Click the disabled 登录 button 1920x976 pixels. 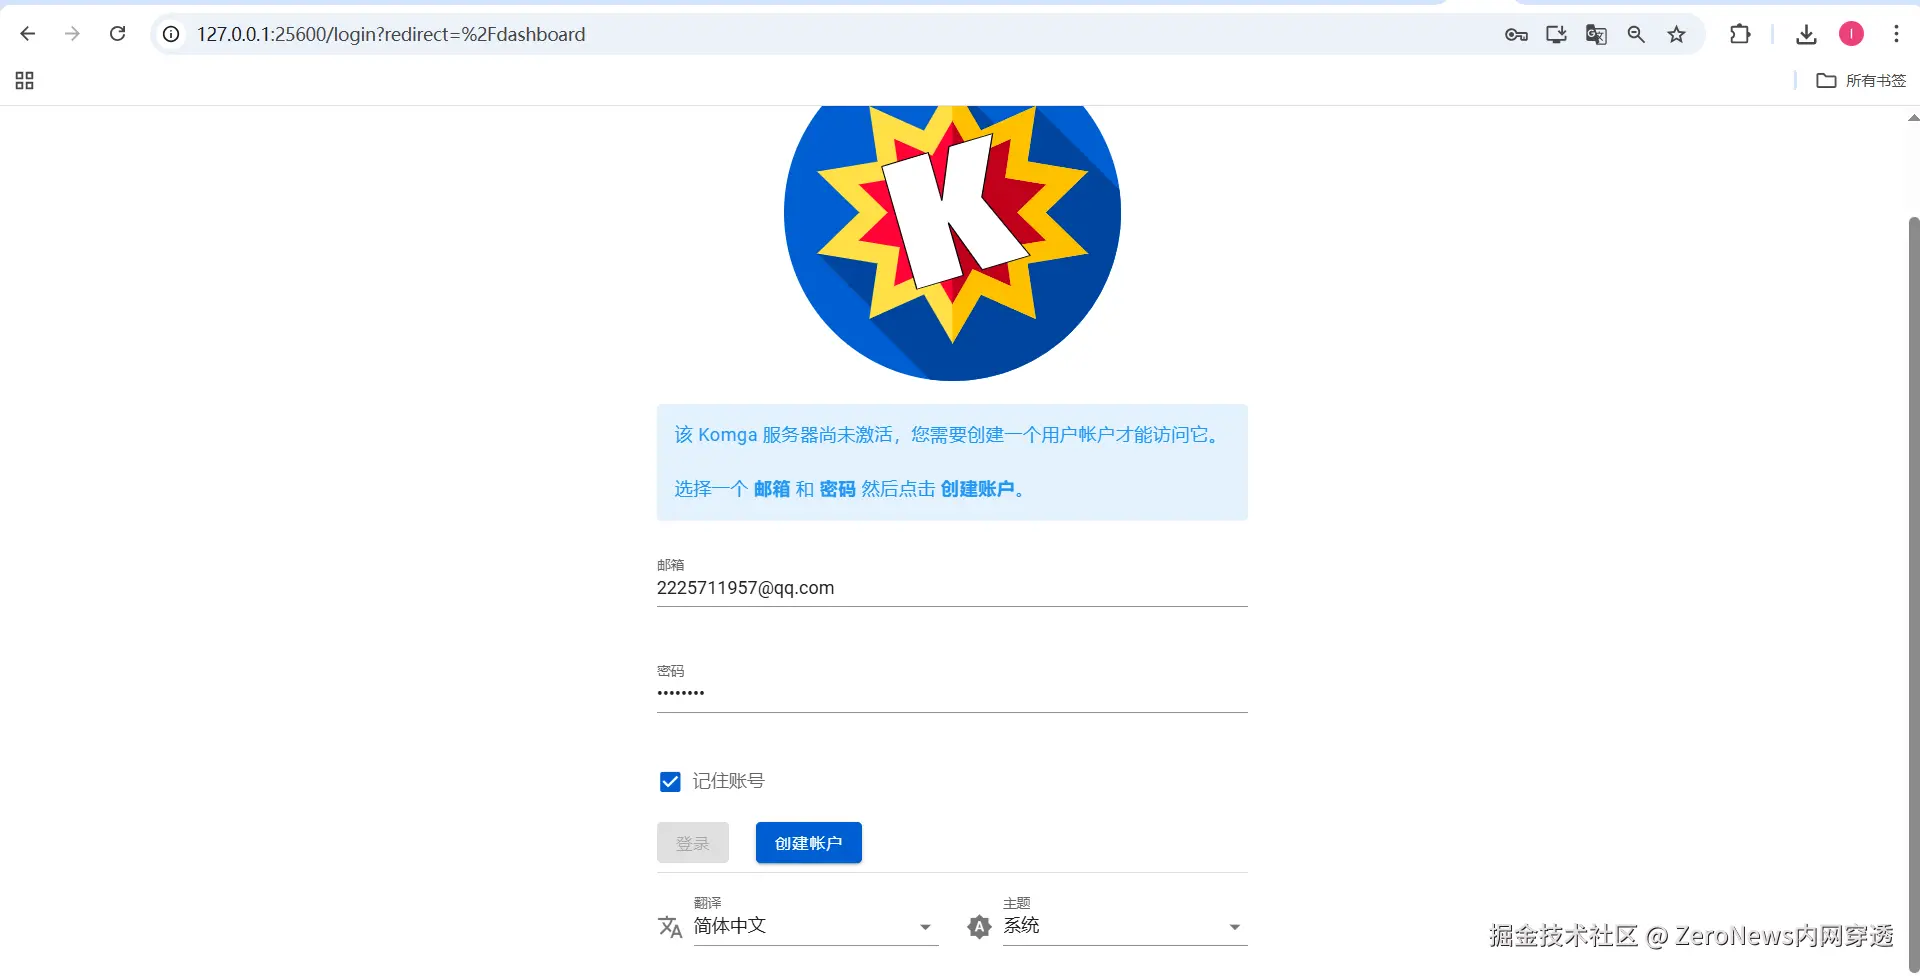coord(693,843)
